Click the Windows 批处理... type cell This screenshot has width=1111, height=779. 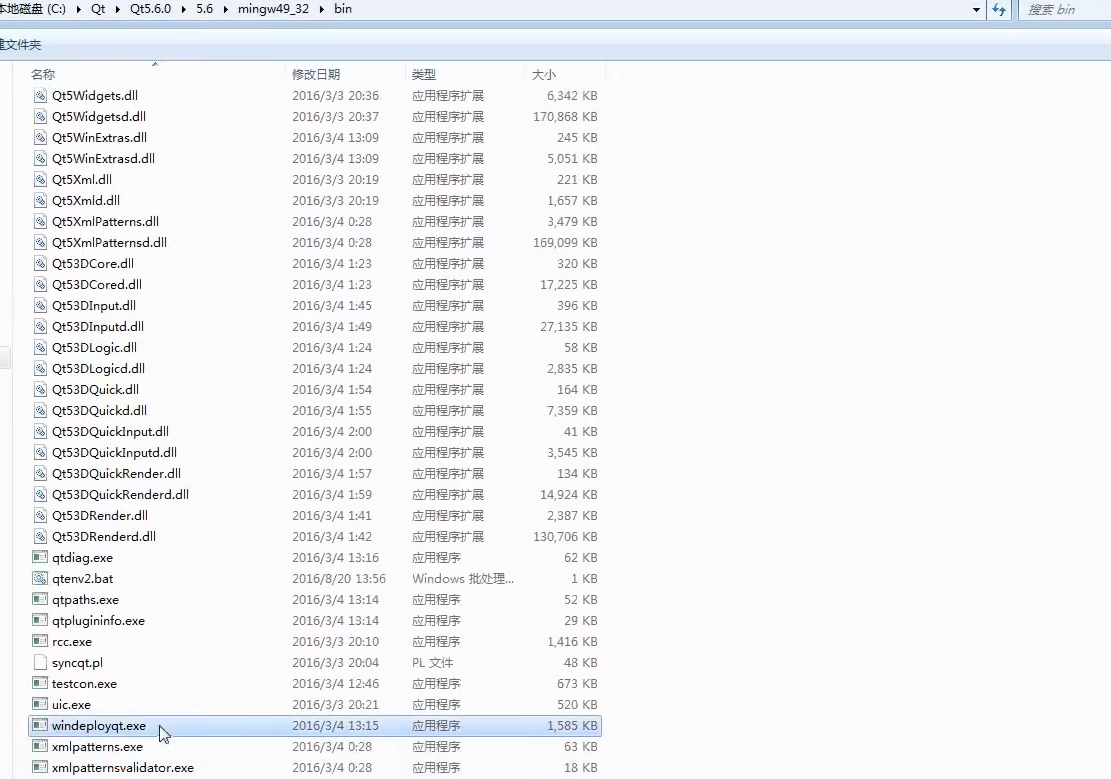(463, 578)
